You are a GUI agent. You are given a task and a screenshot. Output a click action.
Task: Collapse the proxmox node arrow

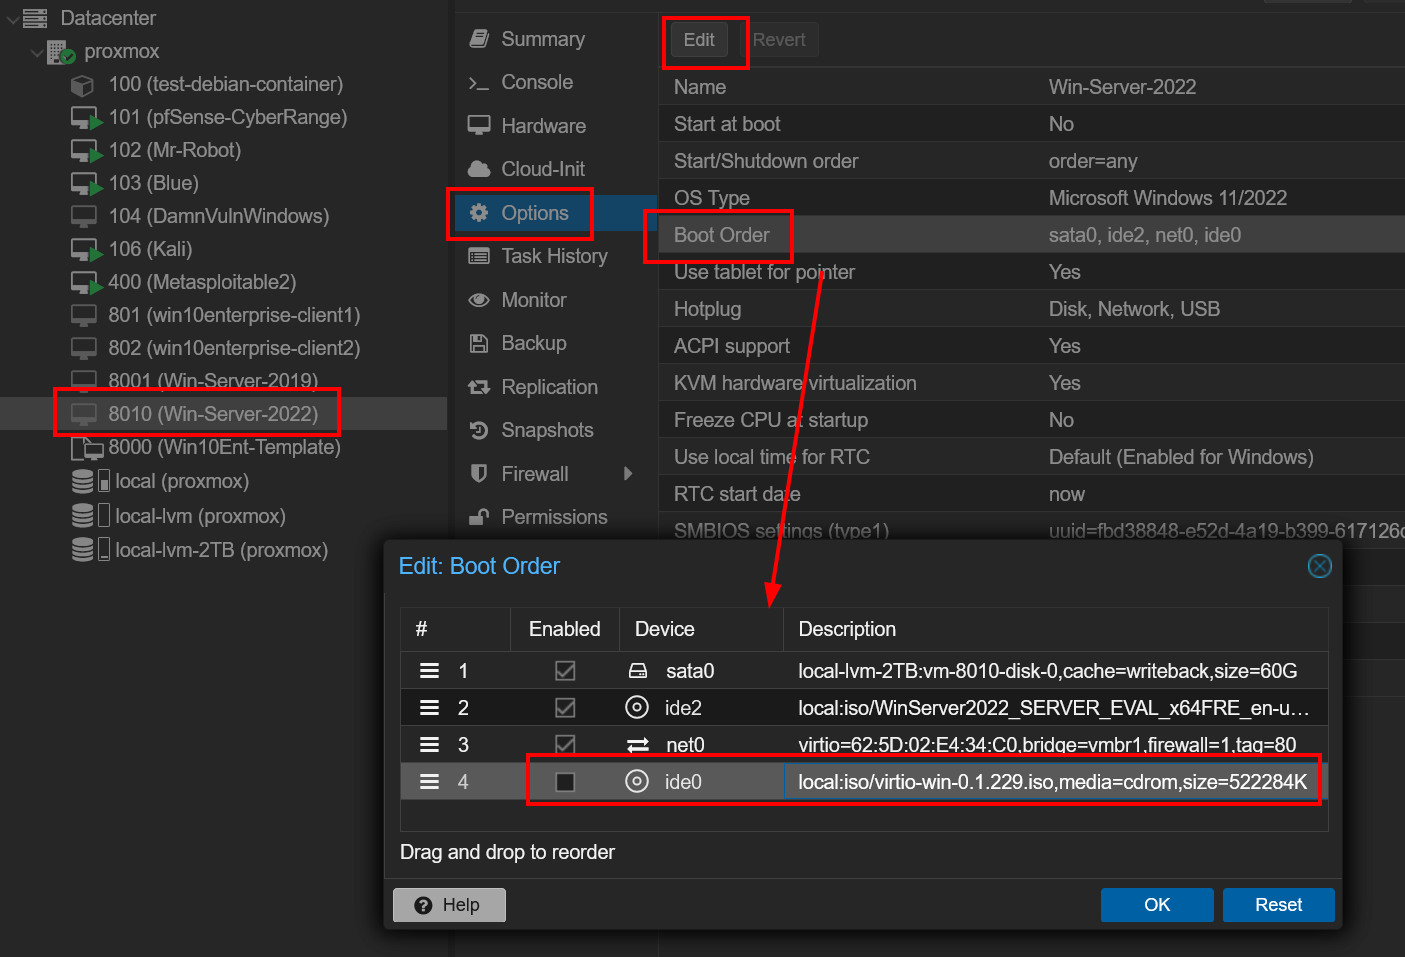pos(37,52)
